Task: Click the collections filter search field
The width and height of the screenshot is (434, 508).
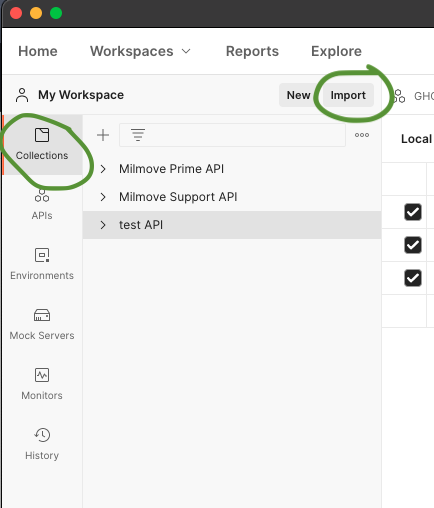Action: (x=232, y=135)
